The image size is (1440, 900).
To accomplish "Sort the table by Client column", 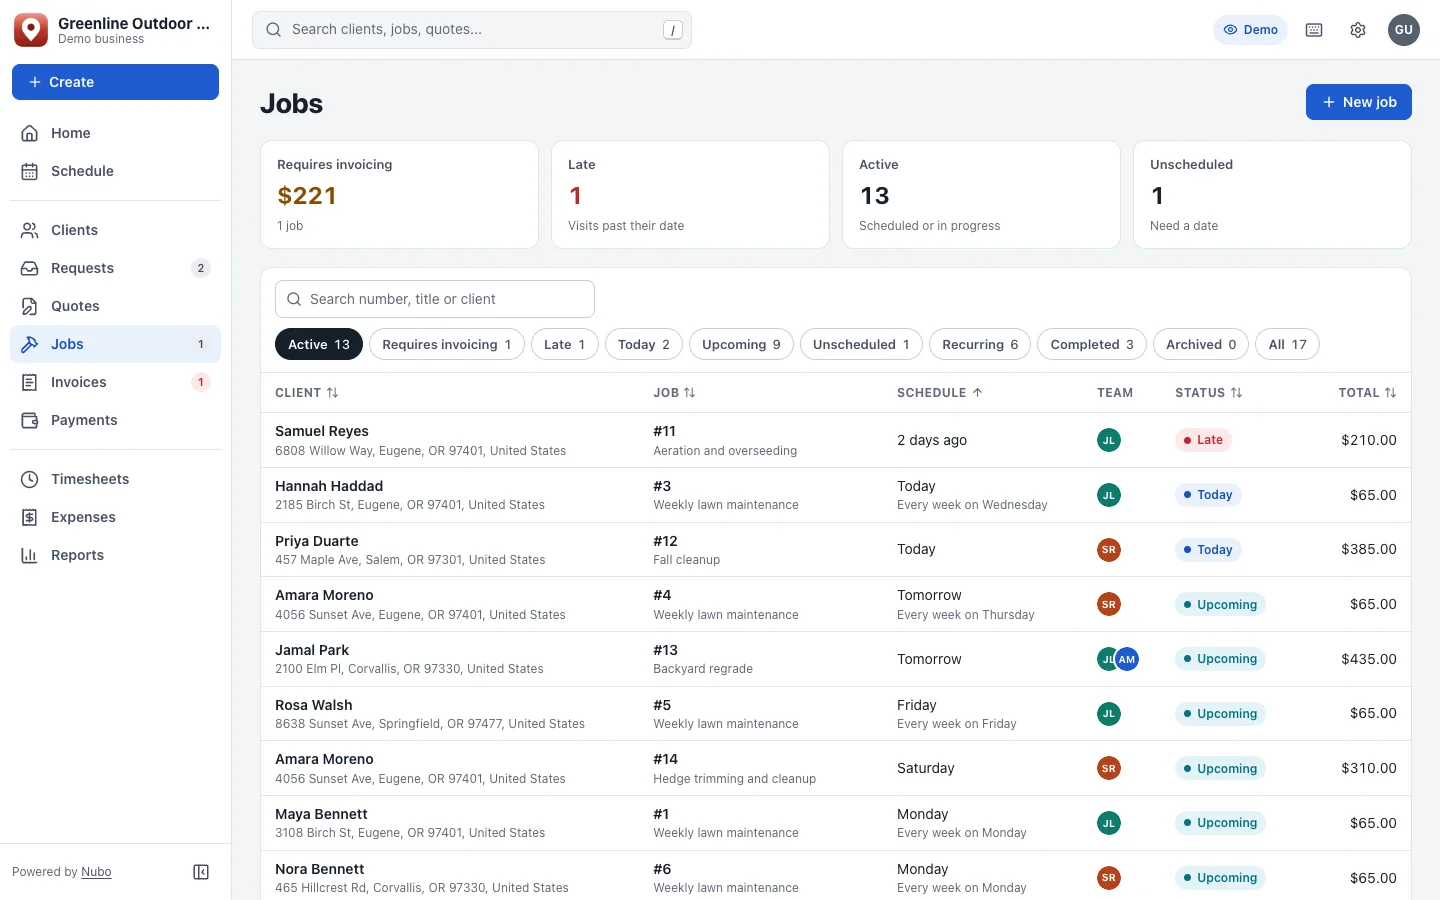I will [307, 393].
